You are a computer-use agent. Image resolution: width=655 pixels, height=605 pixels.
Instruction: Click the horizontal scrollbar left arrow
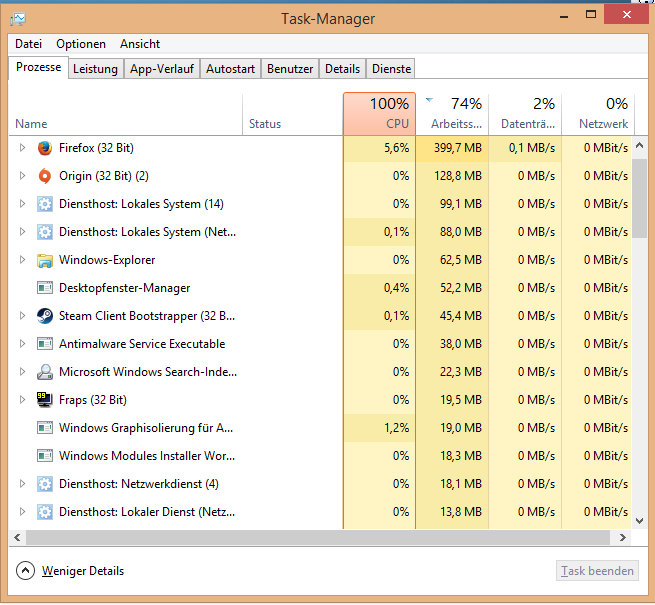17,537
